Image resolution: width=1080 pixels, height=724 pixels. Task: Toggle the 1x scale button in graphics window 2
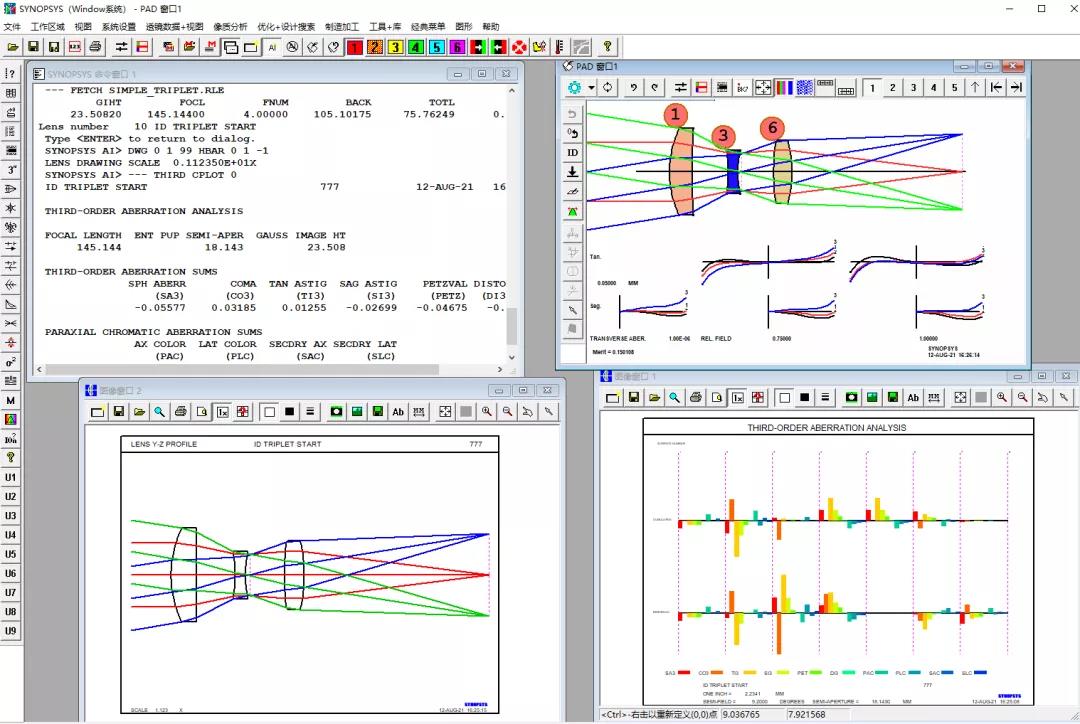coord(222,412)
